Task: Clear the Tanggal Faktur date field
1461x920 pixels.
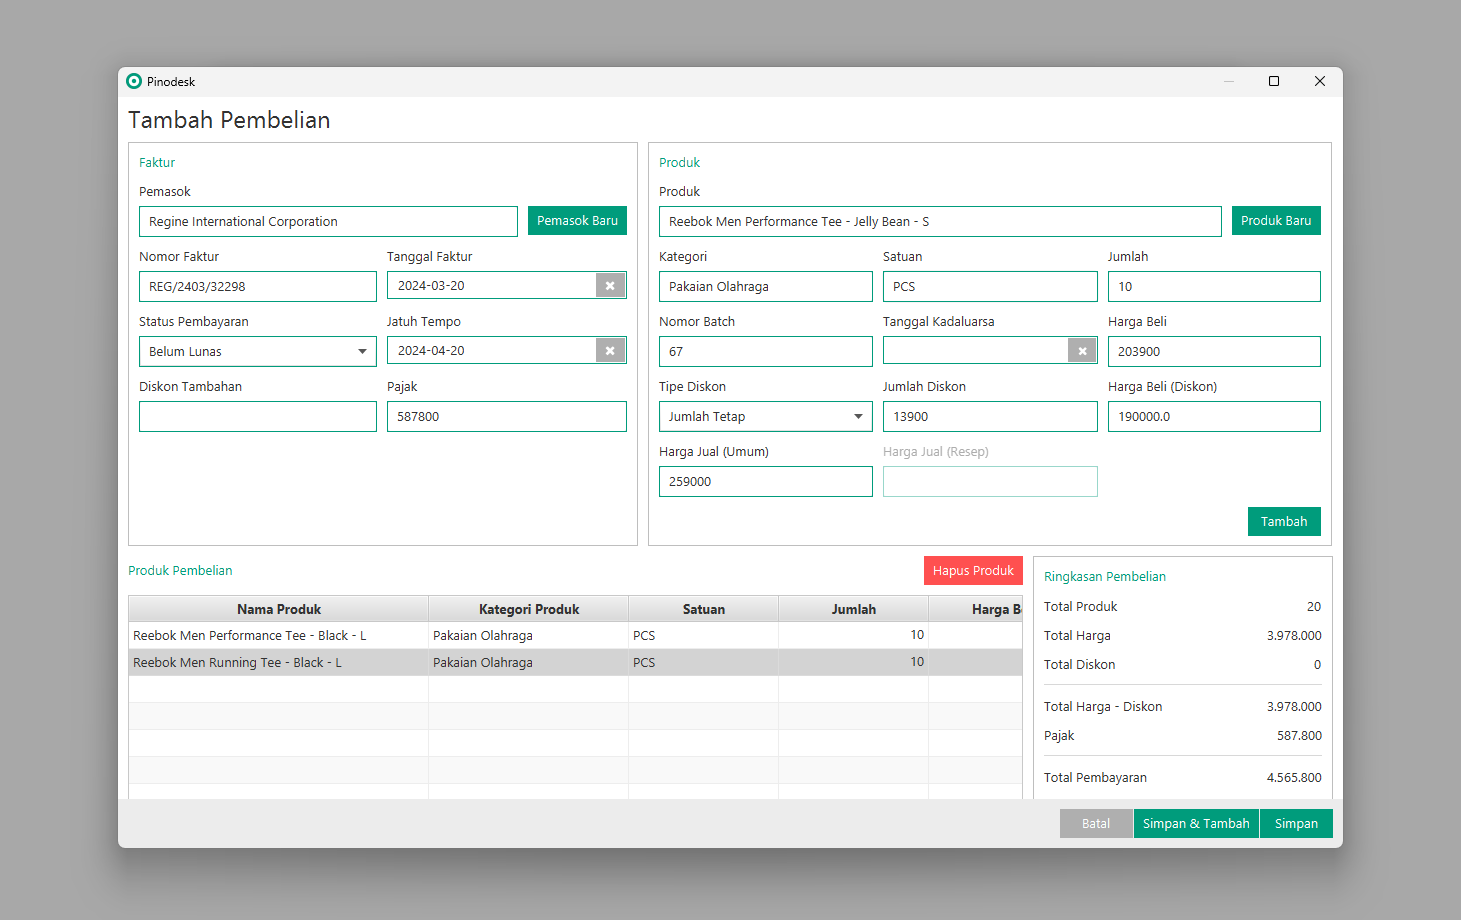Action: [610, 286]
